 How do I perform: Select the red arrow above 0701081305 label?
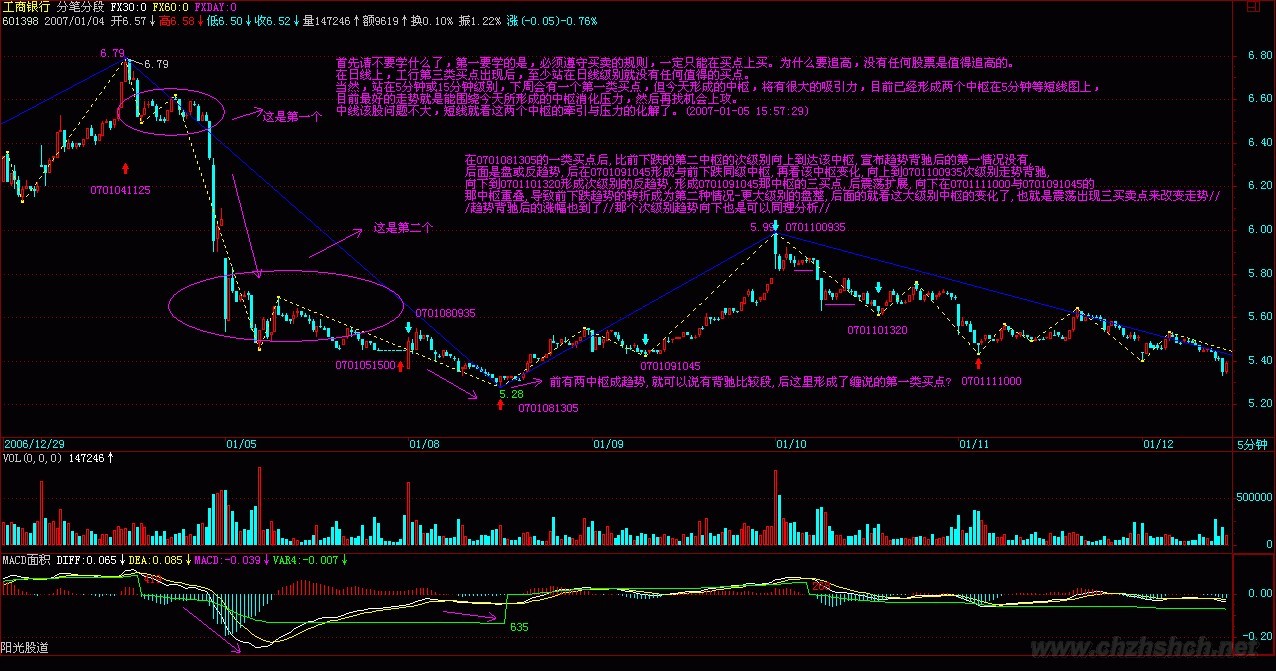pos(501,404)
